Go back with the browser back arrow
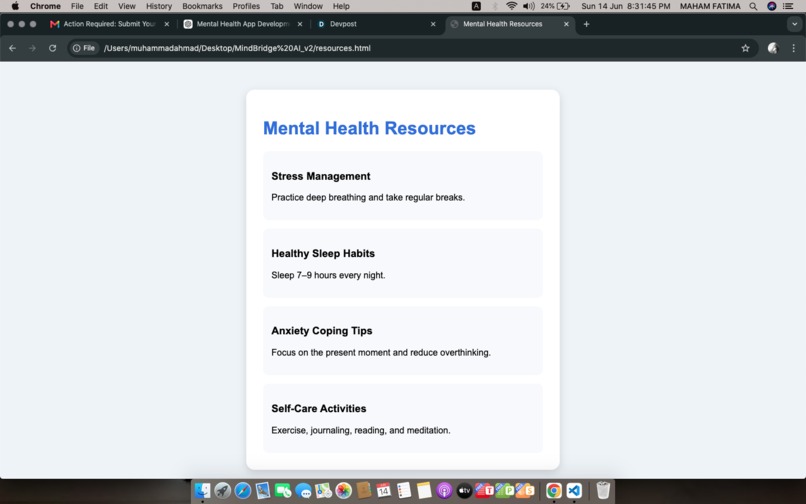The height and width of the screenshot is (504, 806). pos(12,48)
